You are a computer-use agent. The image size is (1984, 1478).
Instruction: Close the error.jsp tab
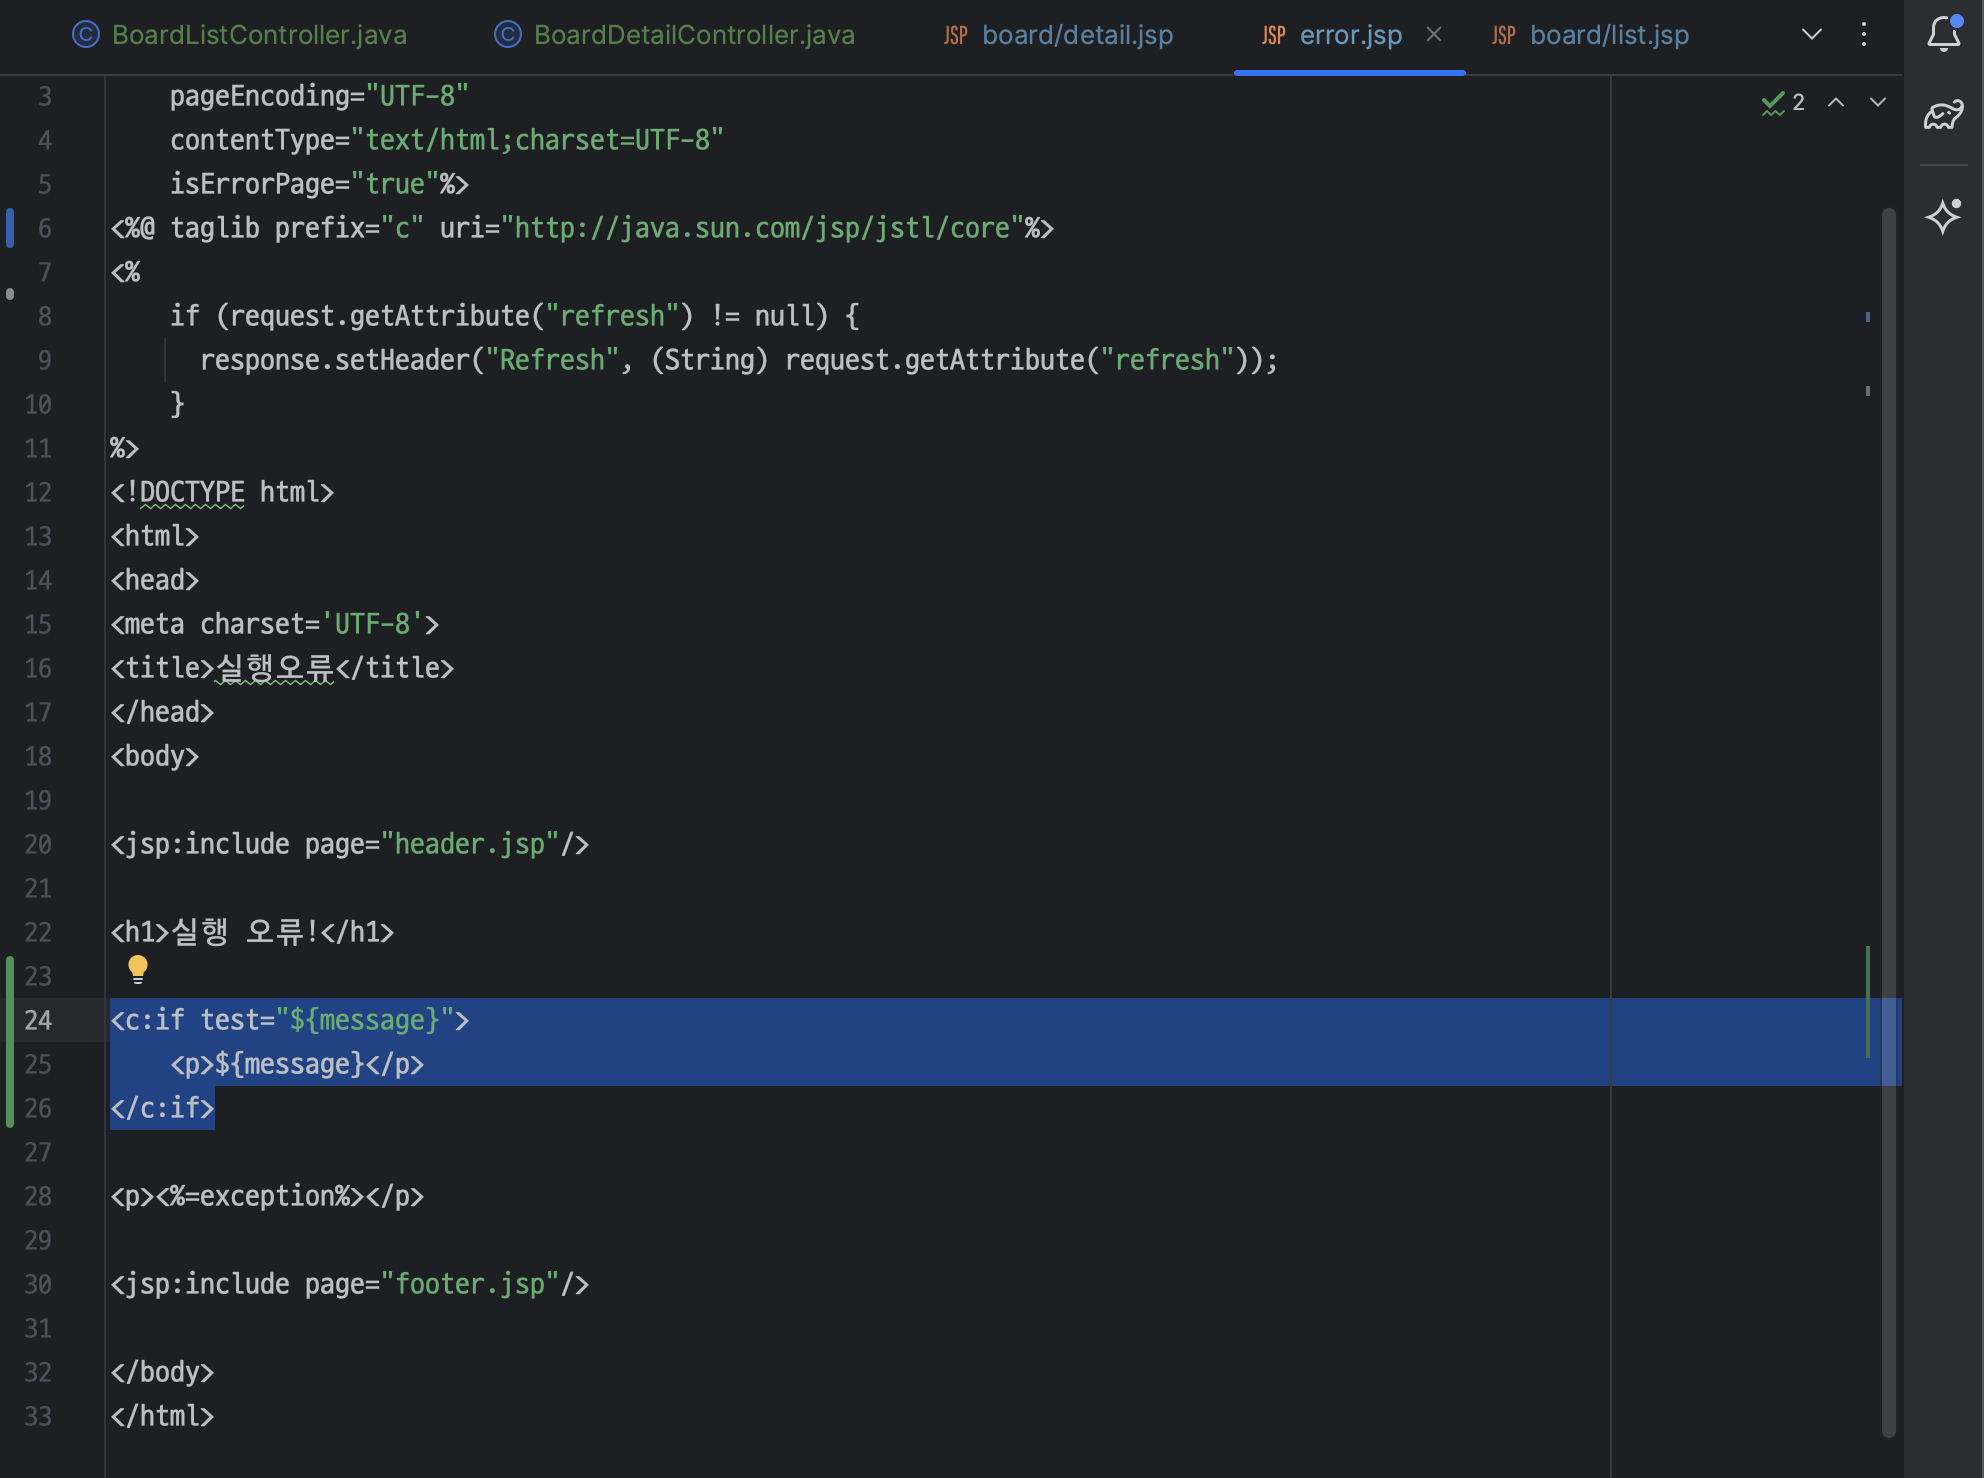(x=1434, y=35)
